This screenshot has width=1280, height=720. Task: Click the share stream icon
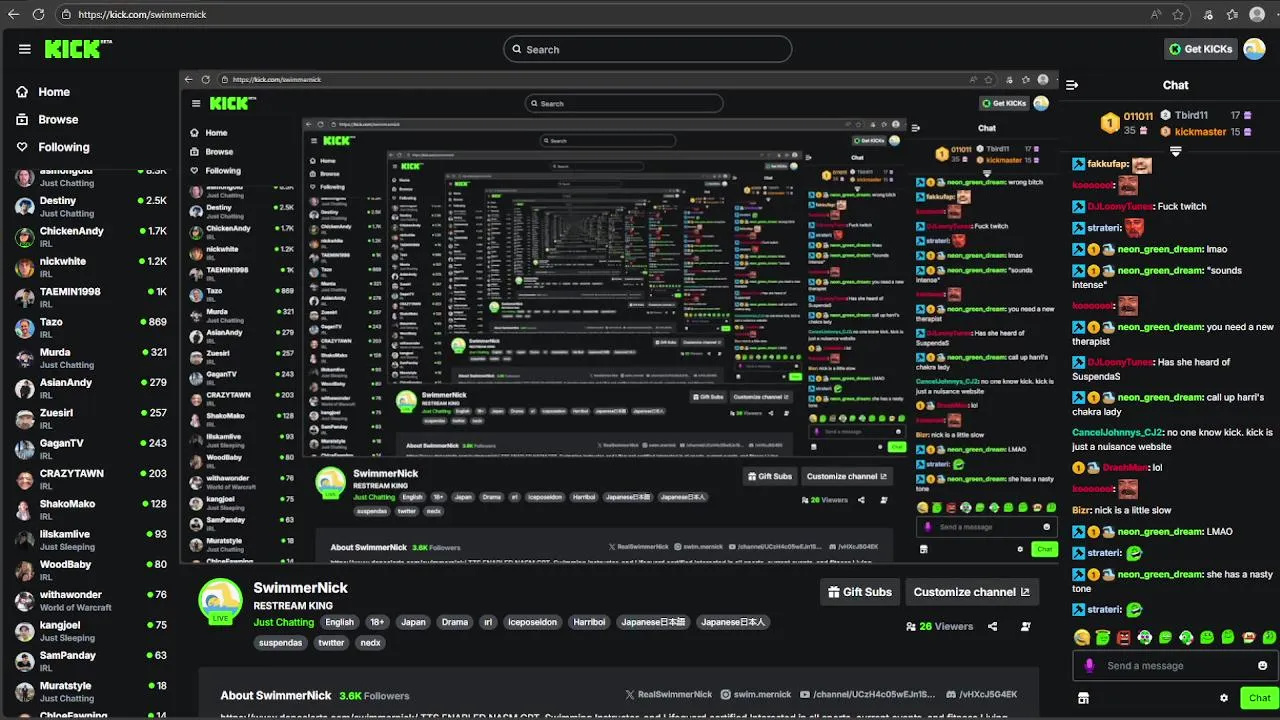pos(992,627)
